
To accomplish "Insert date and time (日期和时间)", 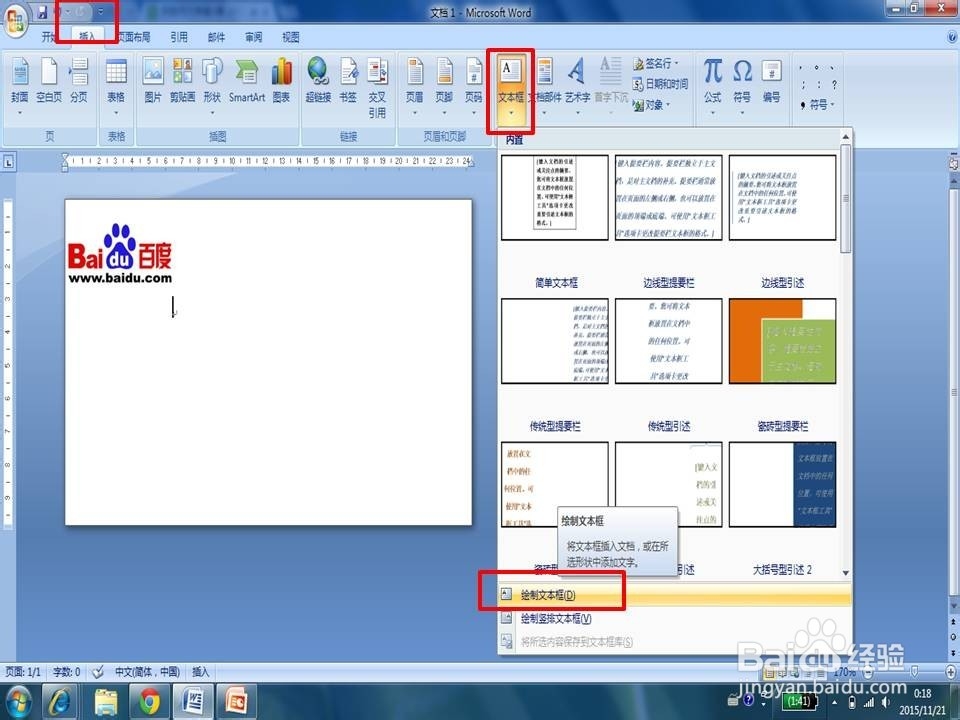I will tap(661, 84).
